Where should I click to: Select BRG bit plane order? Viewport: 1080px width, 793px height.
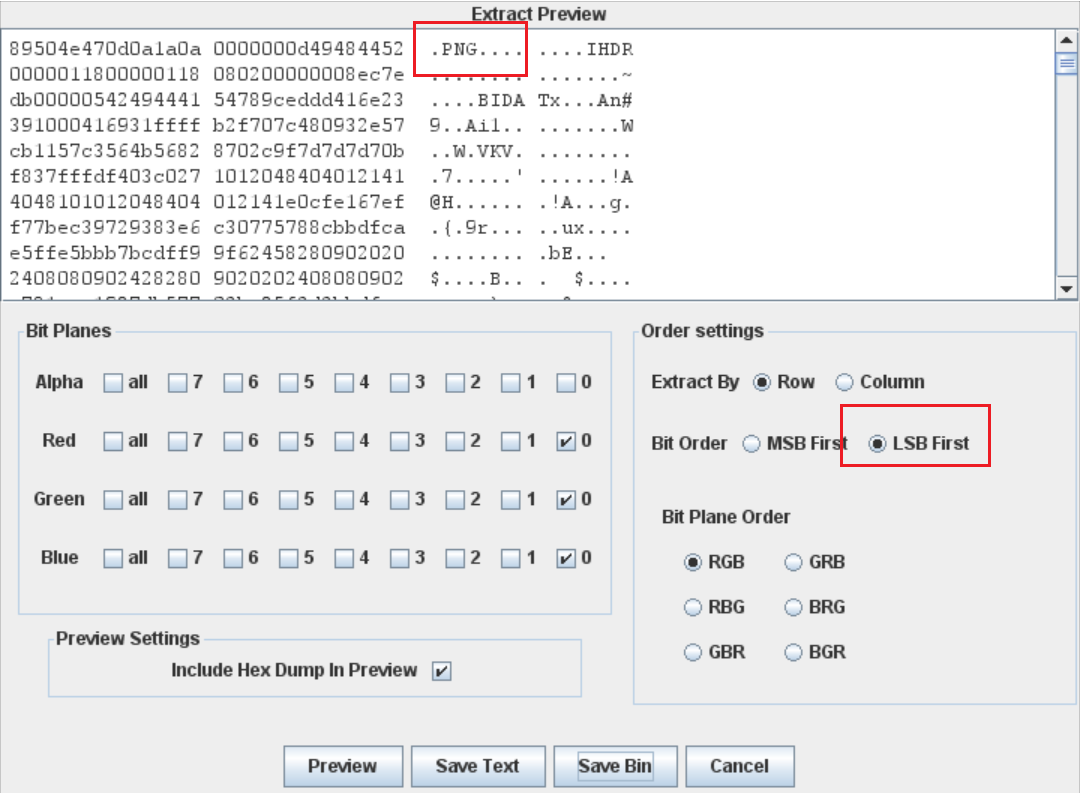click(793, 608)
